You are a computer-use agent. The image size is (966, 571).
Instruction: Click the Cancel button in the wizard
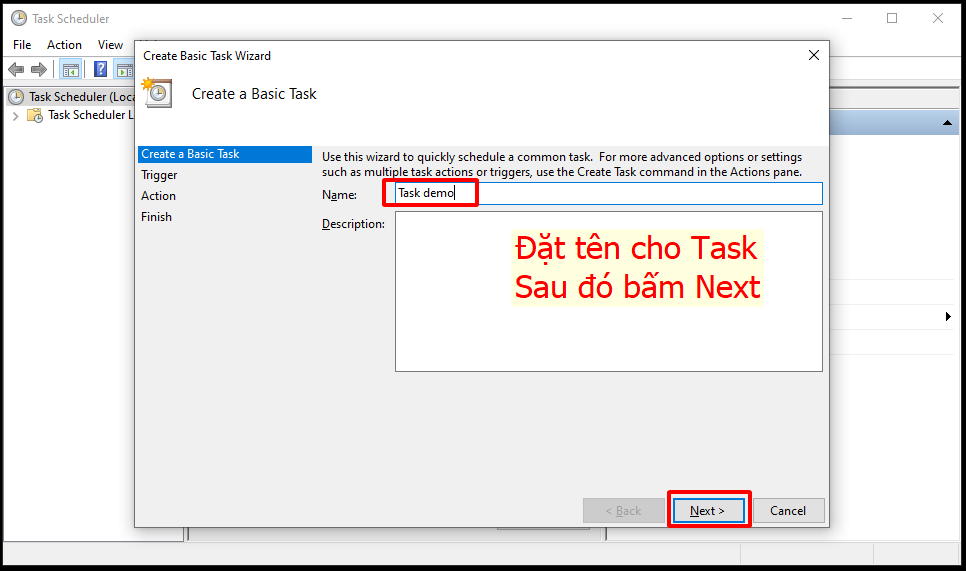click(x=788, y=510)
